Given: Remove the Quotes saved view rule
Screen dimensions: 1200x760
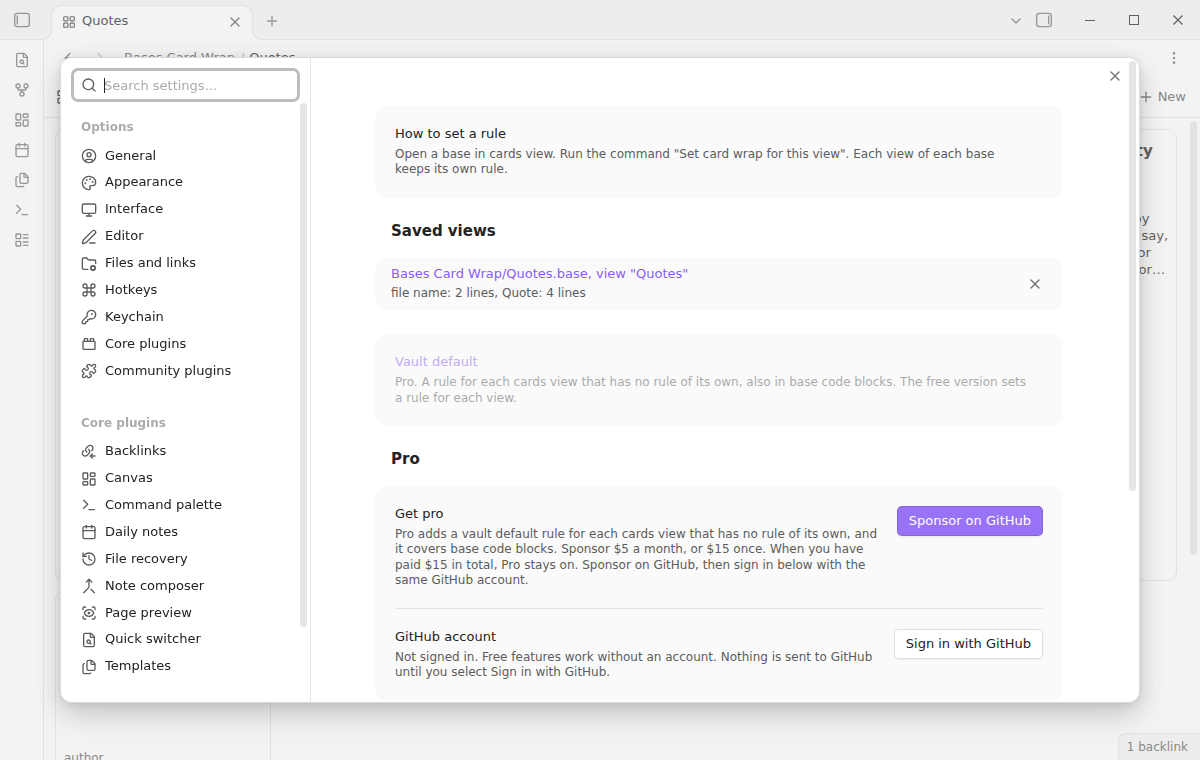Looking at the screenshot, I should 1035,284.
